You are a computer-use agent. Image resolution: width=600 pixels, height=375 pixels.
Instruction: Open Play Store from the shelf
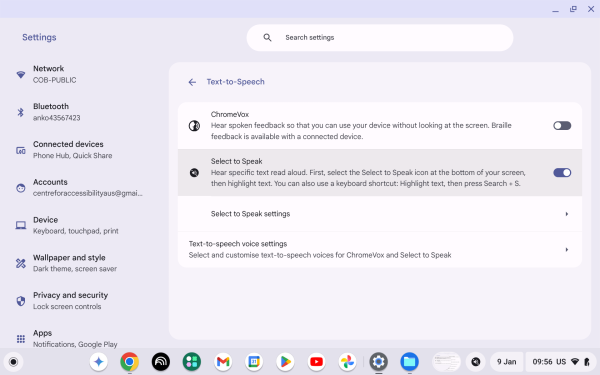click(x=285, y=362)
